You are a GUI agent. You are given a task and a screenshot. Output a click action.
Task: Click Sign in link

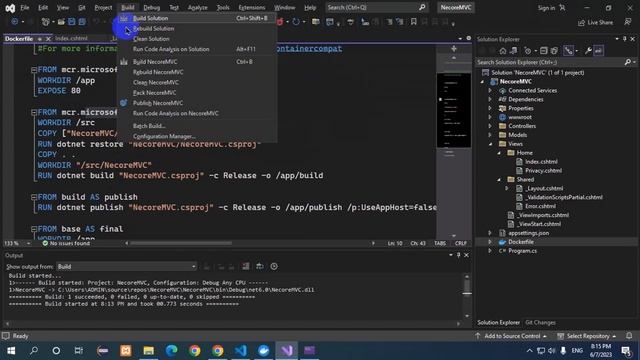point(546,8)
